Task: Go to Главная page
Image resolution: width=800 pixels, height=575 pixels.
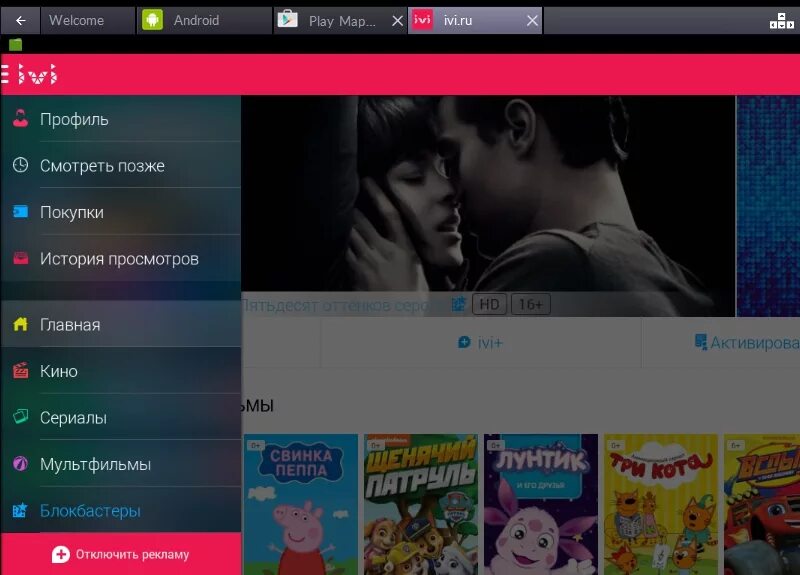Action: pos(120,324)
